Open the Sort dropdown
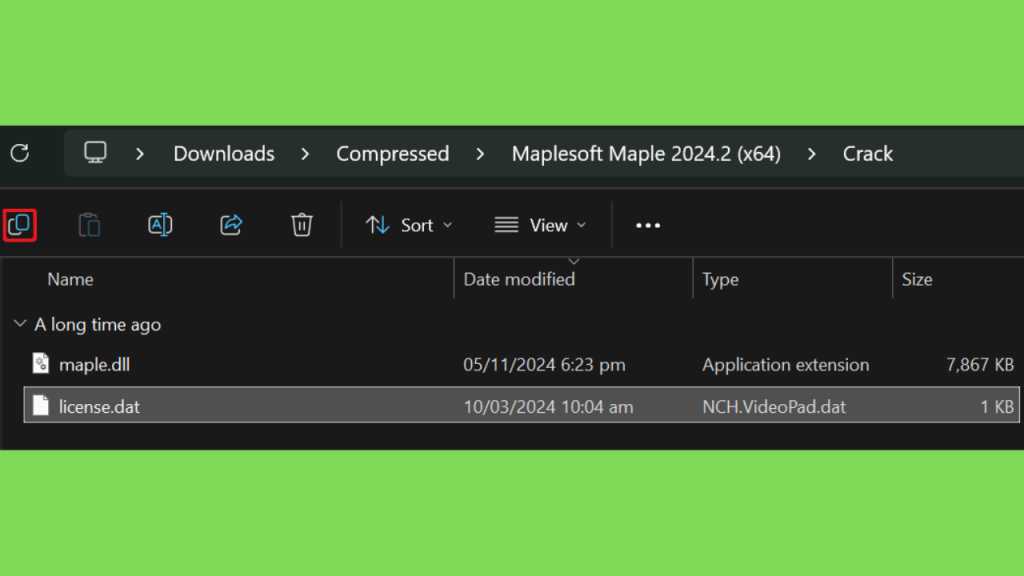Image resolution: width=1024 pixels, height=576 pixels. click(x=409, y=225)
